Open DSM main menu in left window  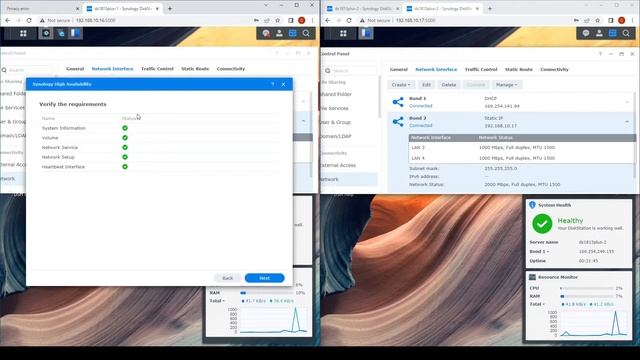(23, 33)
